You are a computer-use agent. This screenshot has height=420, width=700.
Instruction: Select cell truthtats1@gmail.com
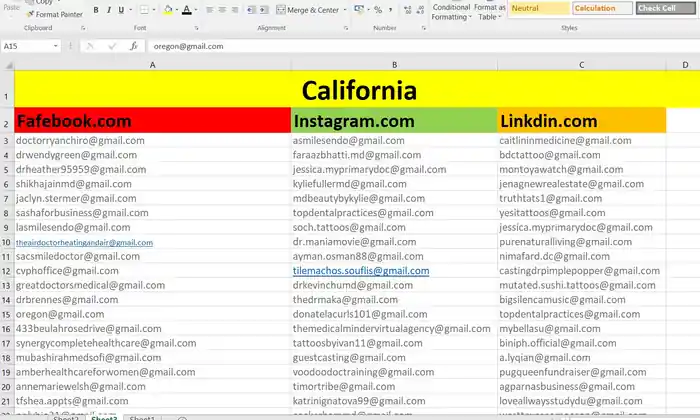tap(582, 198)
